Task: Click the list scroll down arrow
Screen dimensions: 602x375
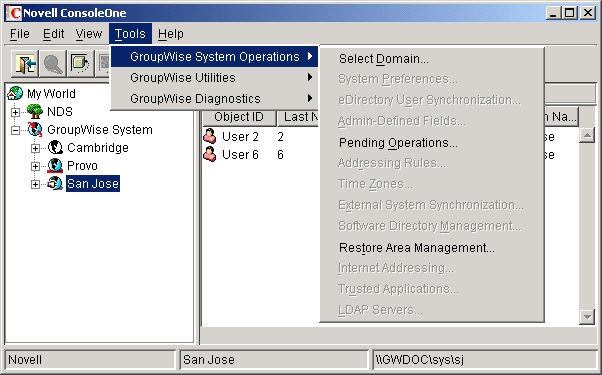Action: pyautogui.click(x=587, y=317)
